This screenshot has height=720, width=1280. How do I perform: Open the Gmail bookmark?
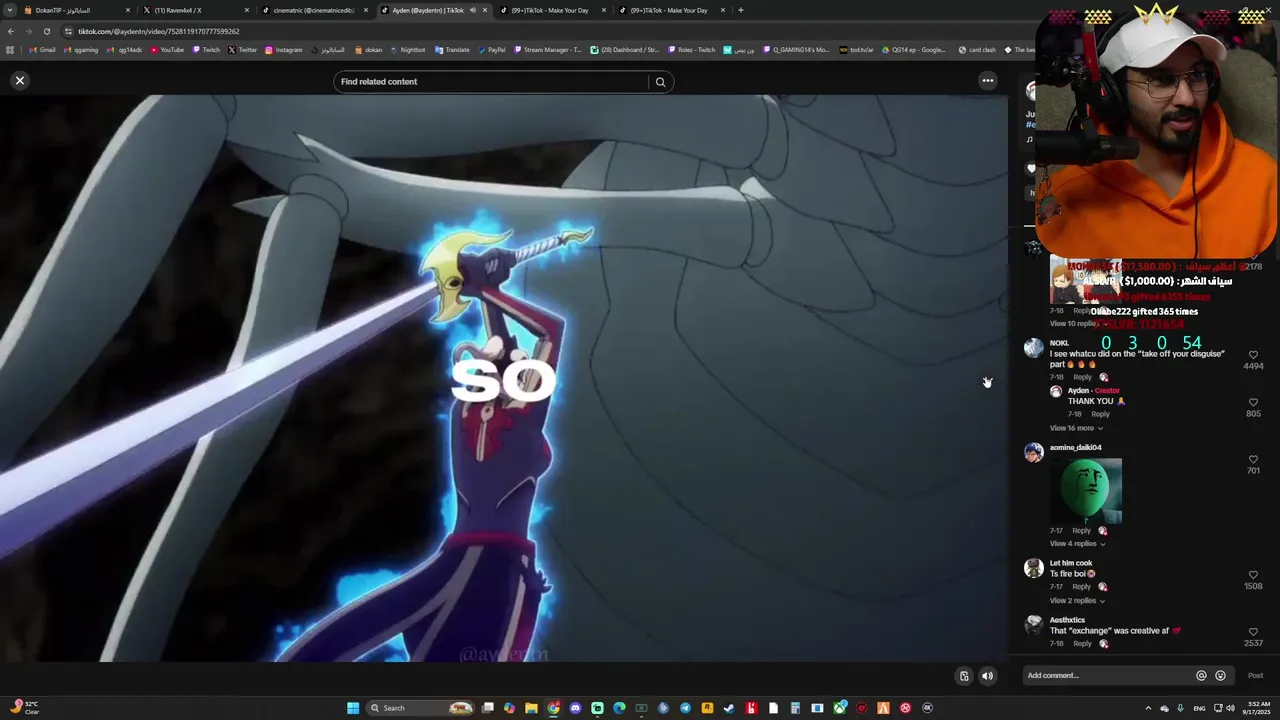pos(42,50)
